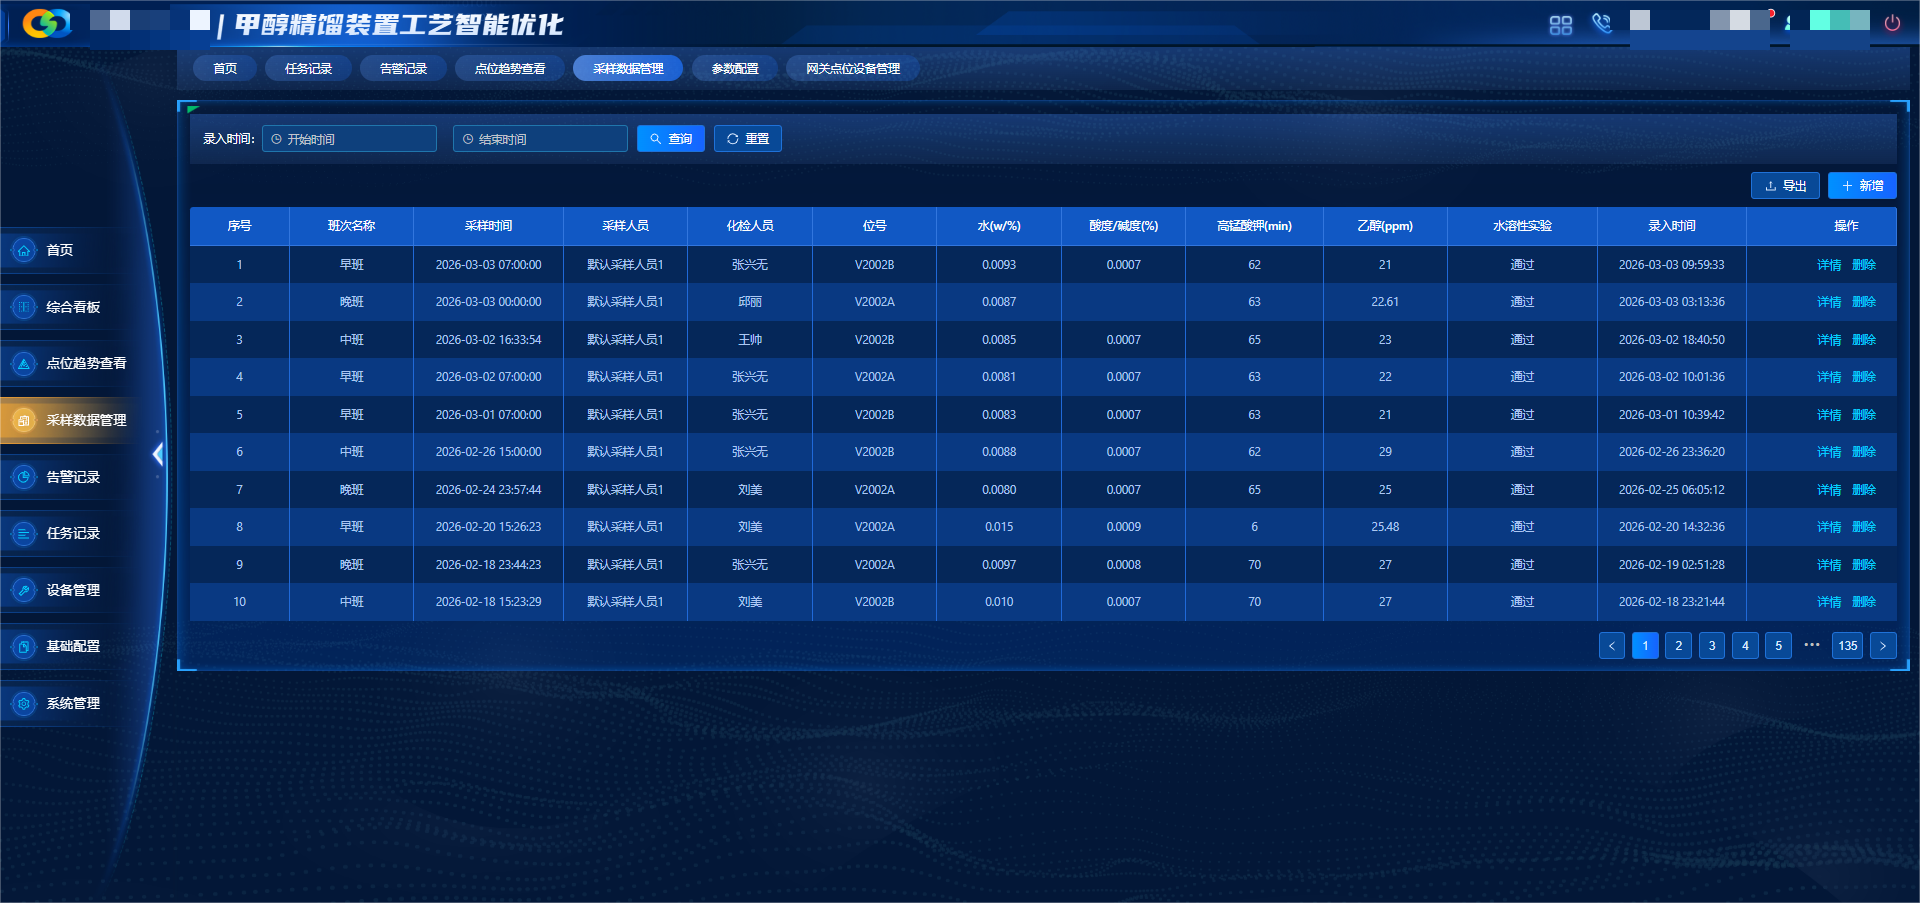Click the phone call icon in header

[x=1602, y=24]
